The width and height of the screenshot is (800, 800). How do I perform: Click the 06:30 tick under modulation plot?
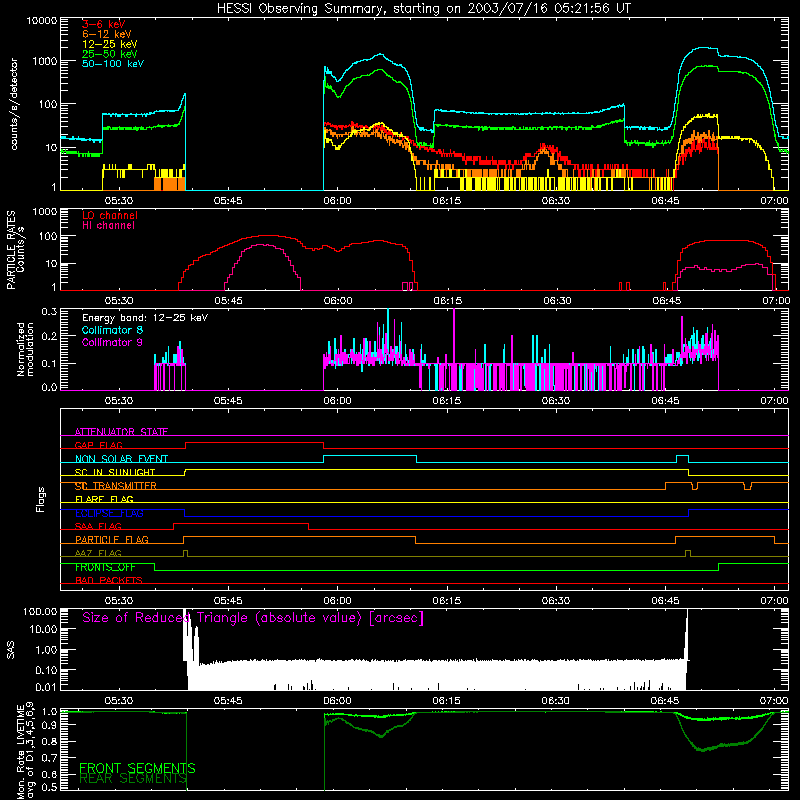coord(556,401)
